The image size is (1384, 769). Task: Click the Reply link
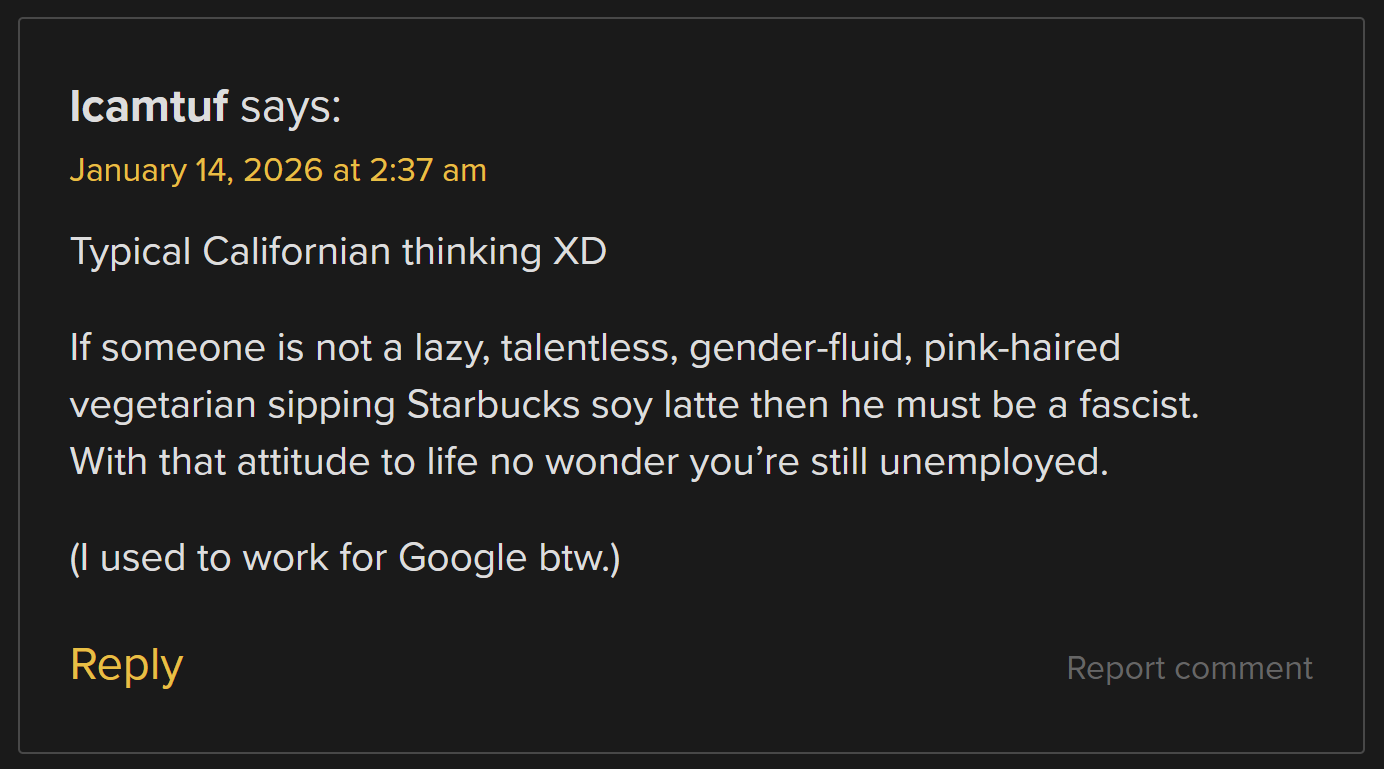(126, 665)
